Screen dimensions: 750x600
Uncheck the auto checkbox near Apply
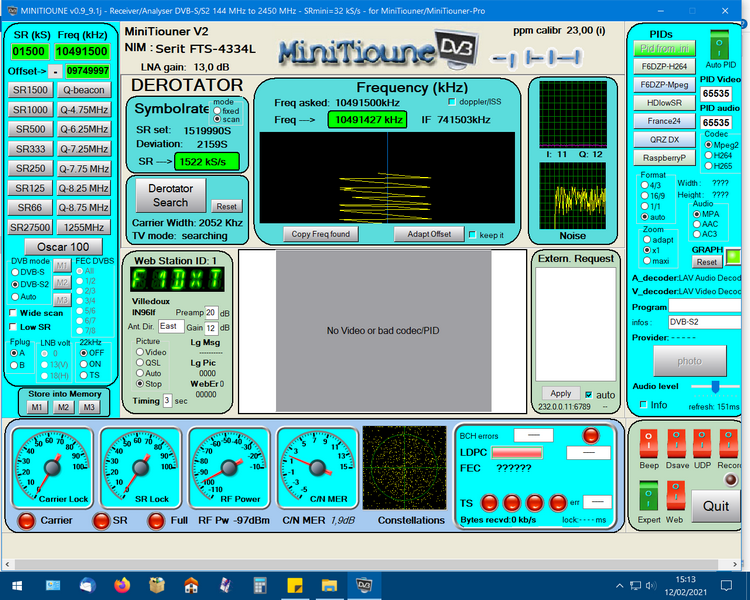[x=589, y=395]
